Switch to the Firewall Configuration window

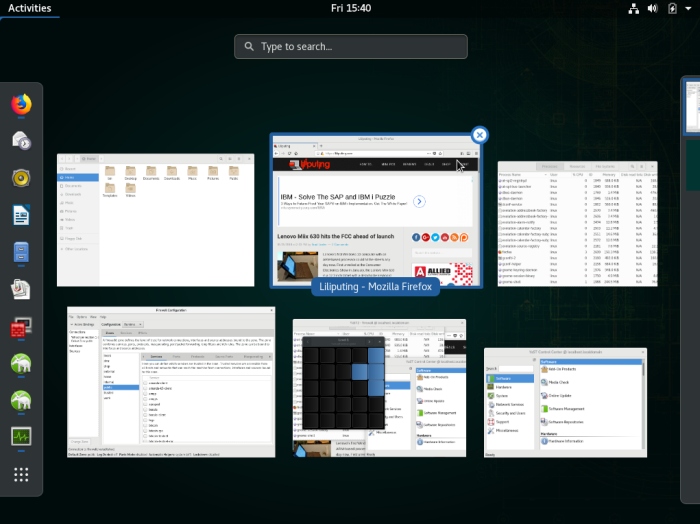pos(170,382)
